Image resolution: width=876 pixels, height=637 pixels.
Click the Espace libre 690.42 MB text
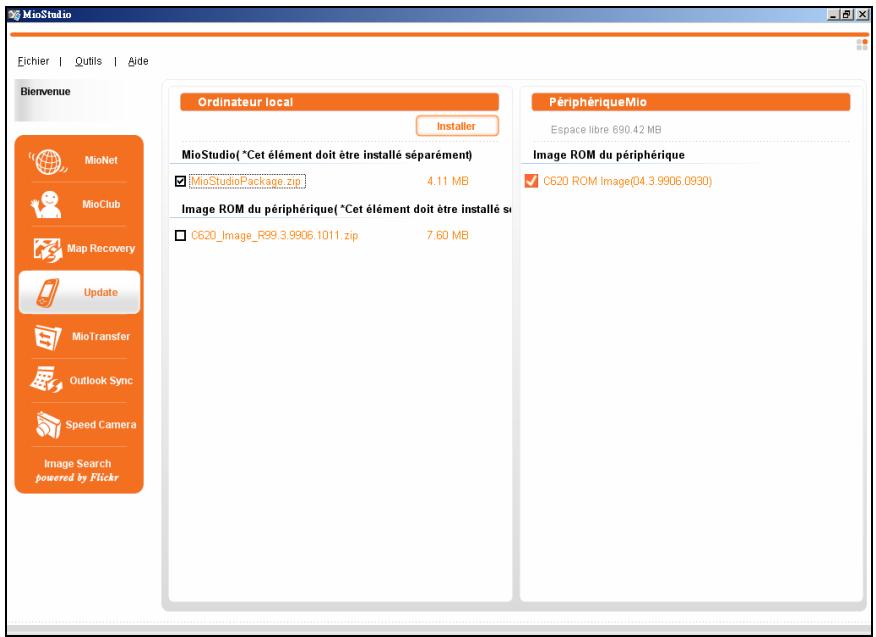[606, 130]
